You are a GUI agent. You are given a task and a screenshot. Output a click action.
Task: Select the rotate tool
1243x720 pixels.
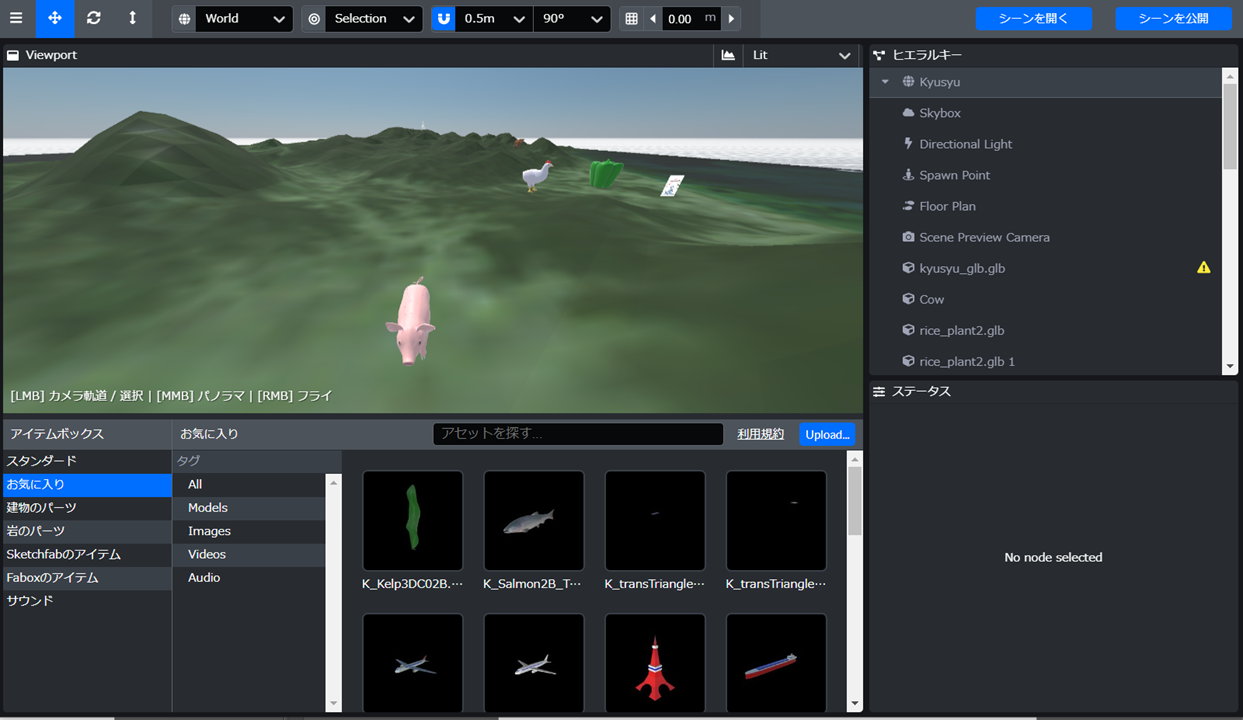pyautogui.click(x=93, y=18)
